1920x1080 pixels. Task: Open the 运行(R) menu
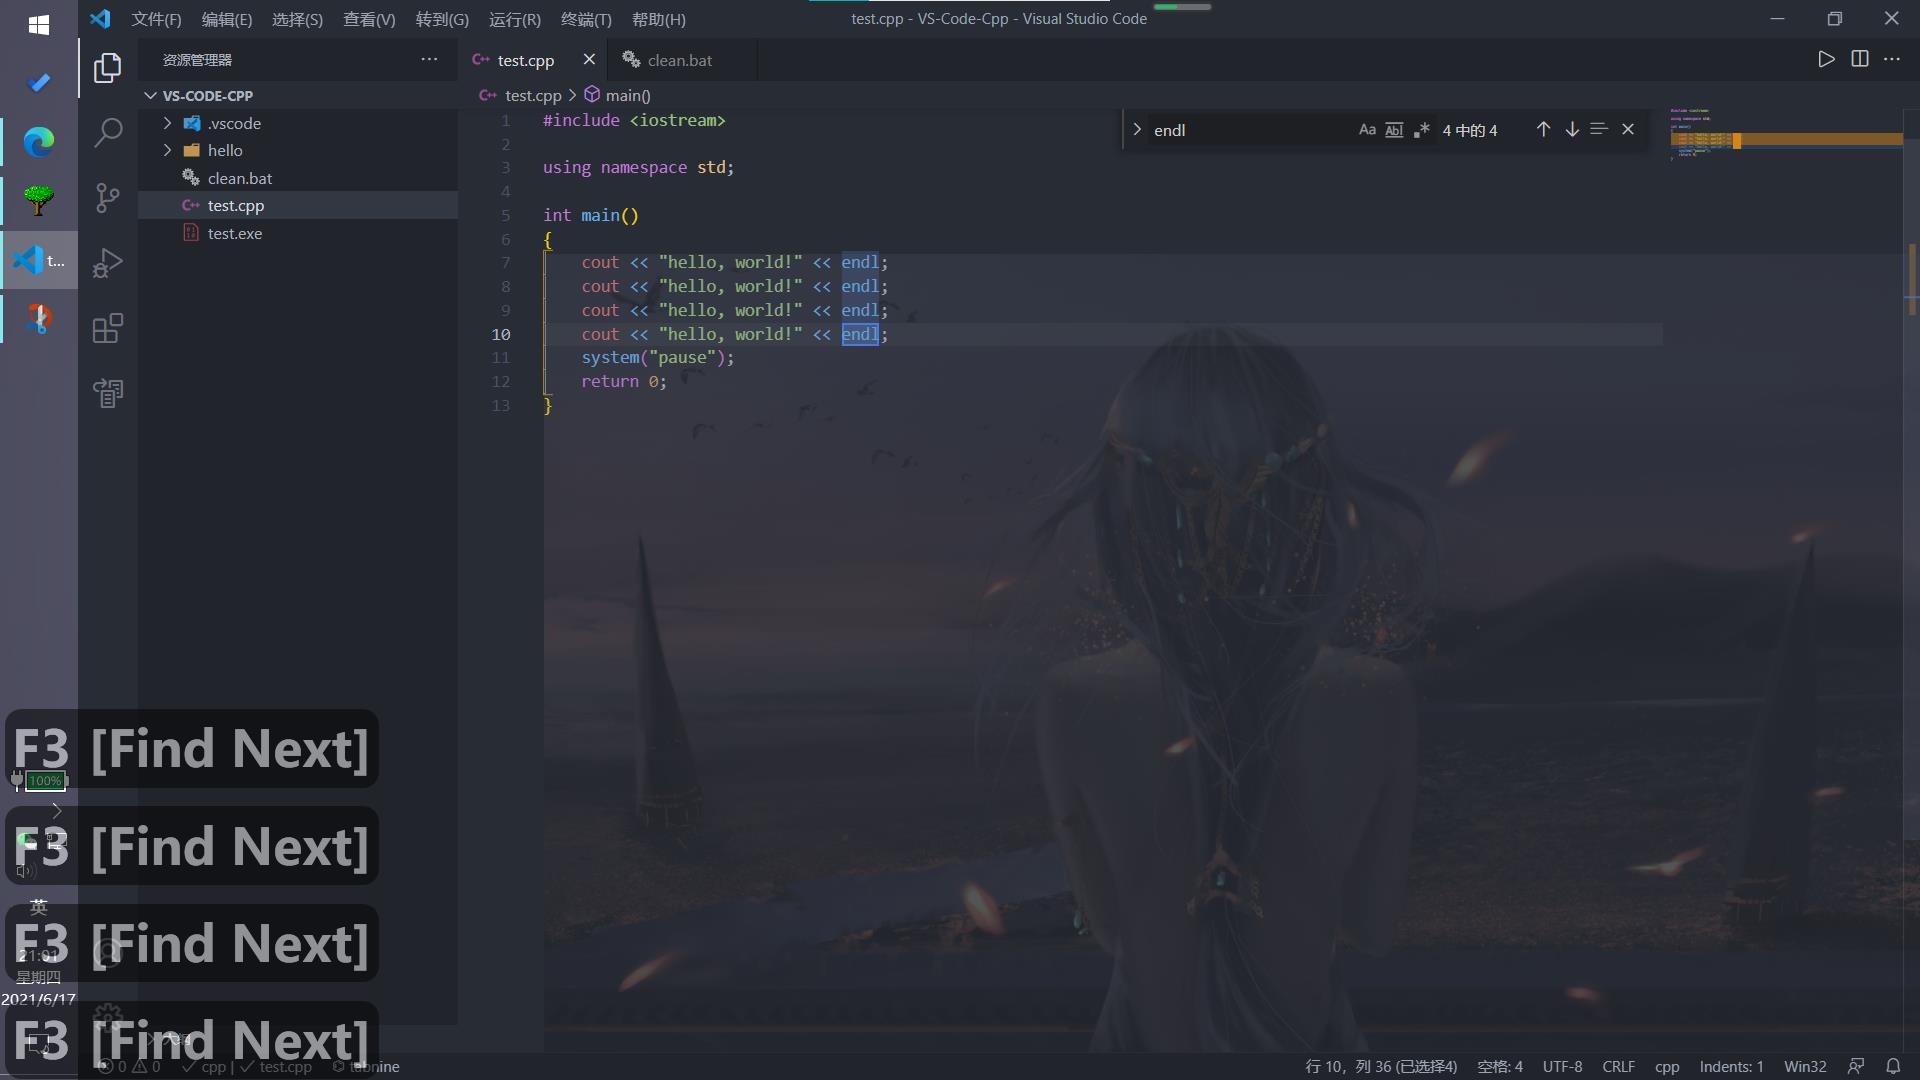pyautogui.click(x=514, y=19)
